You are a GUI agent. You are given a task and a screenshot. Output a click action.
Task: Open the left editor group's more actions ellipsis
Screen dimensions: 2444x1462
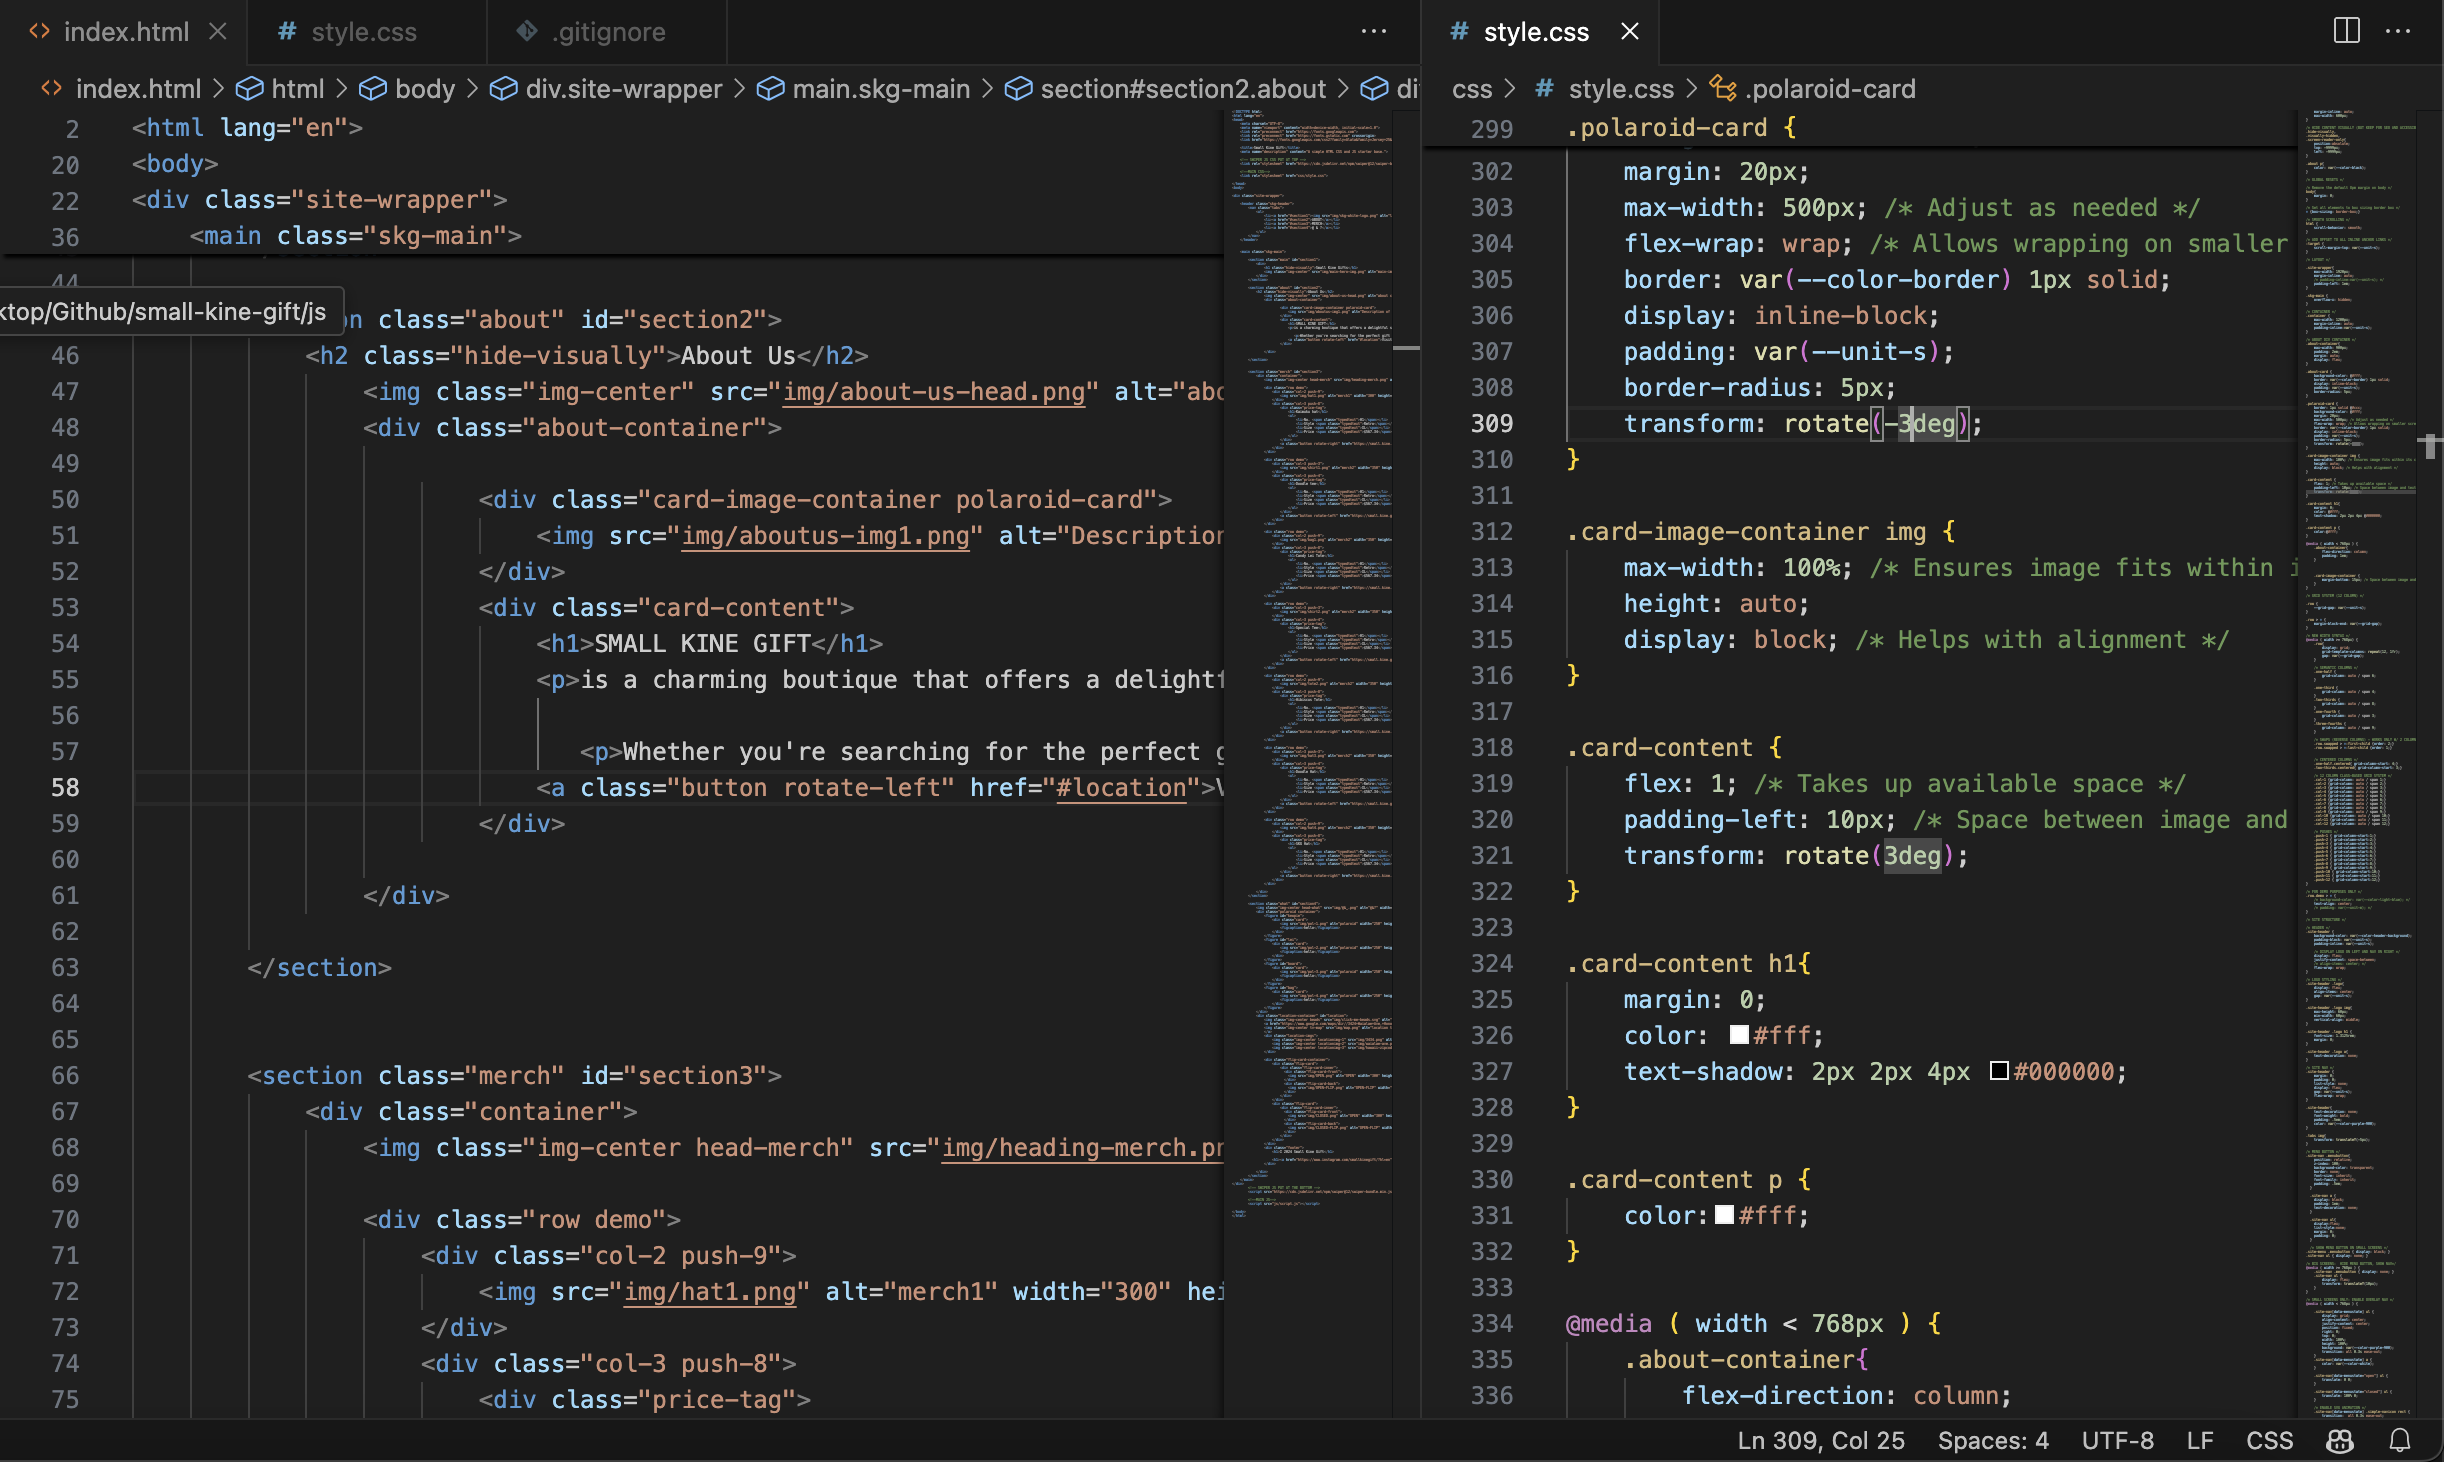click(1374, 31)
